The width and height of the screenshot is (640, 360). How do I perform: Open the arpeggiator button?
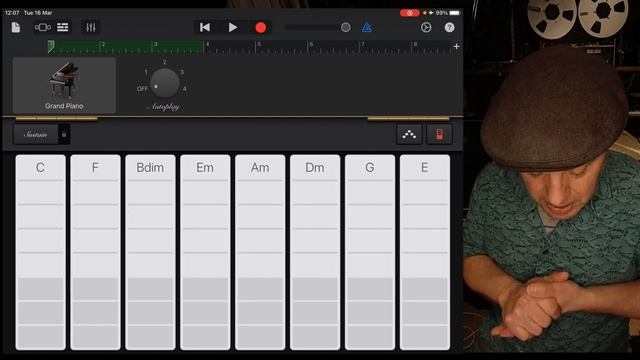click(x=409, y=134)
